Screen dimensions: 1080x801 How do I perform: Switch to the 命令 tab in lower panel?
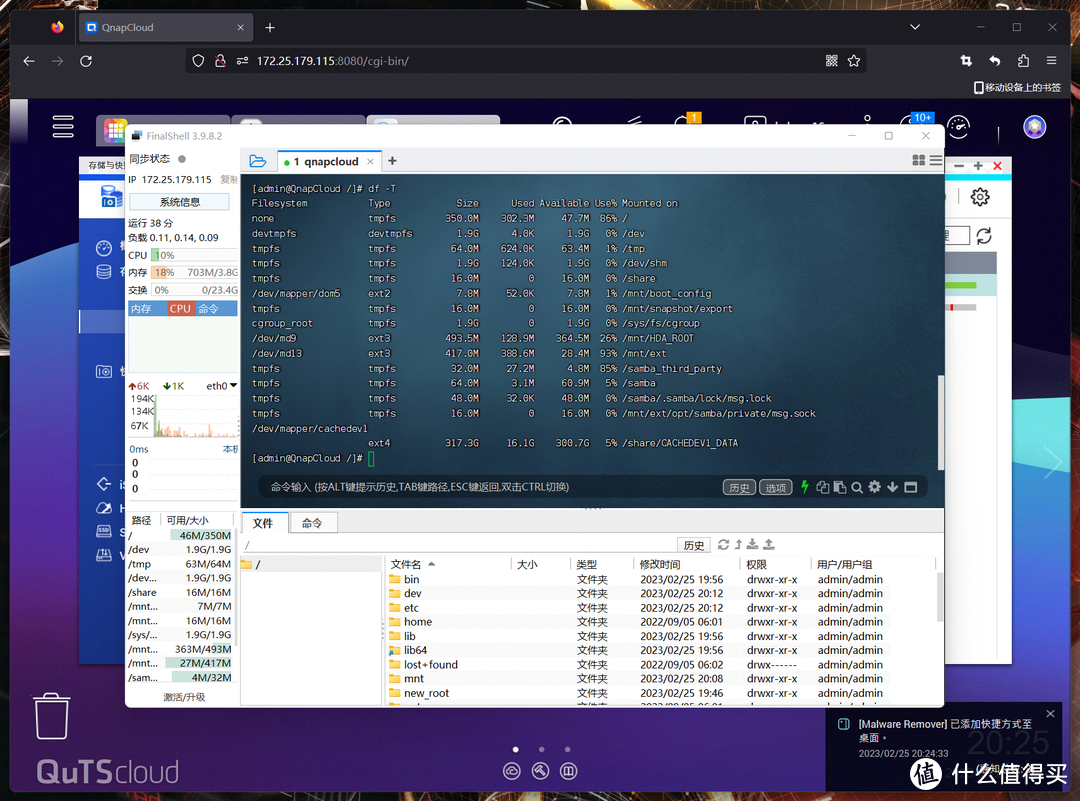pyautogui.click(x=312, y=523)
